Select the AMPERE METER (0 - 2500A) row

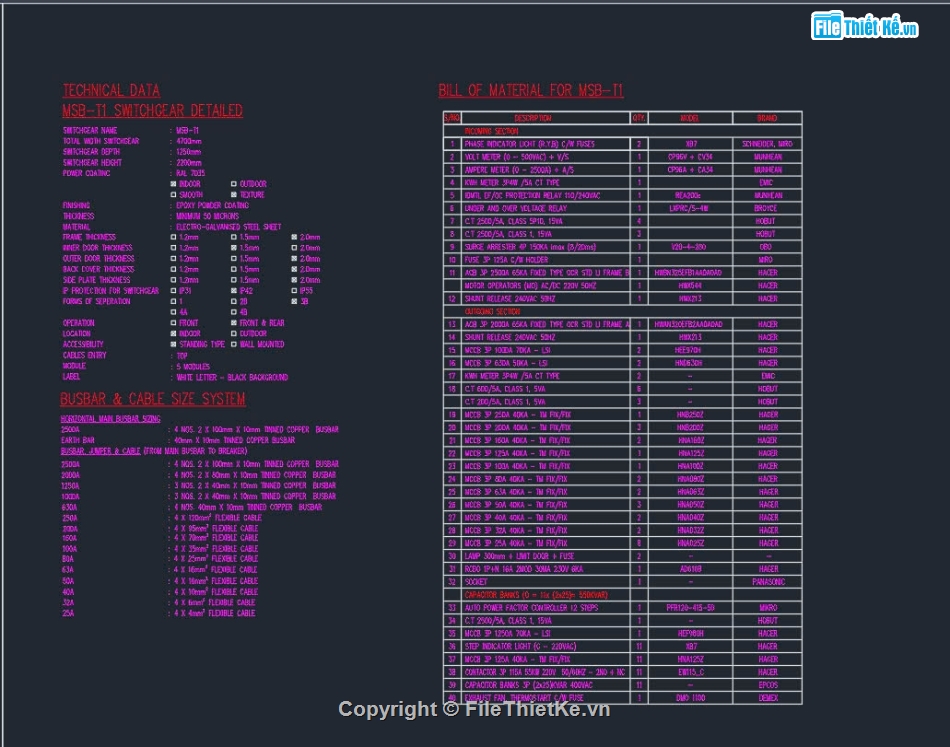click(x=622, y=170)
